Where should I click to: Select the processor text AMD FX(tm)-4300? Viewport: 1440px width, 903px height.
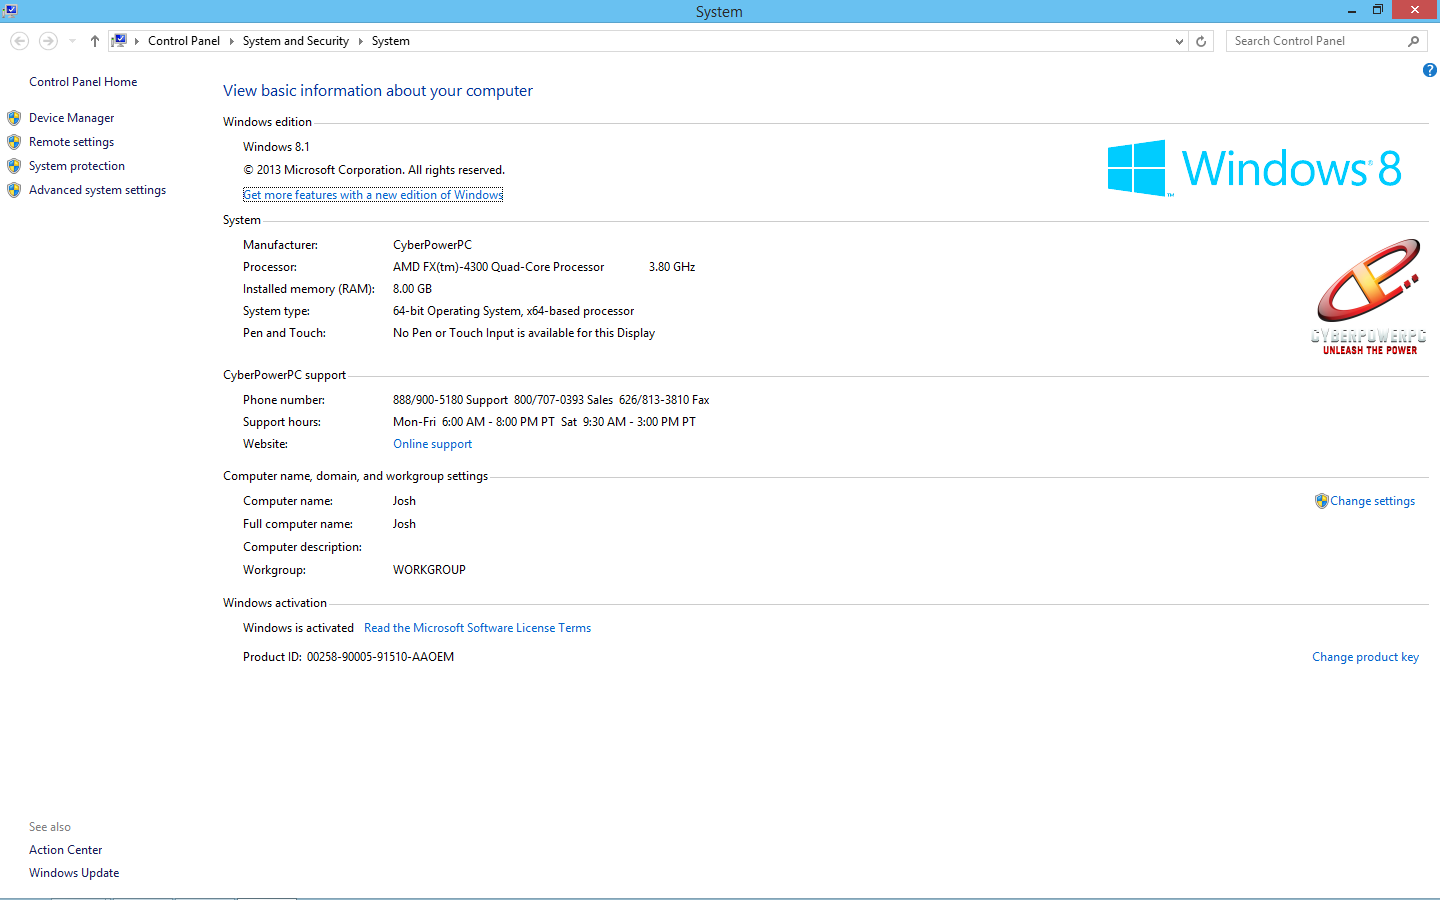tap(498, 267)
